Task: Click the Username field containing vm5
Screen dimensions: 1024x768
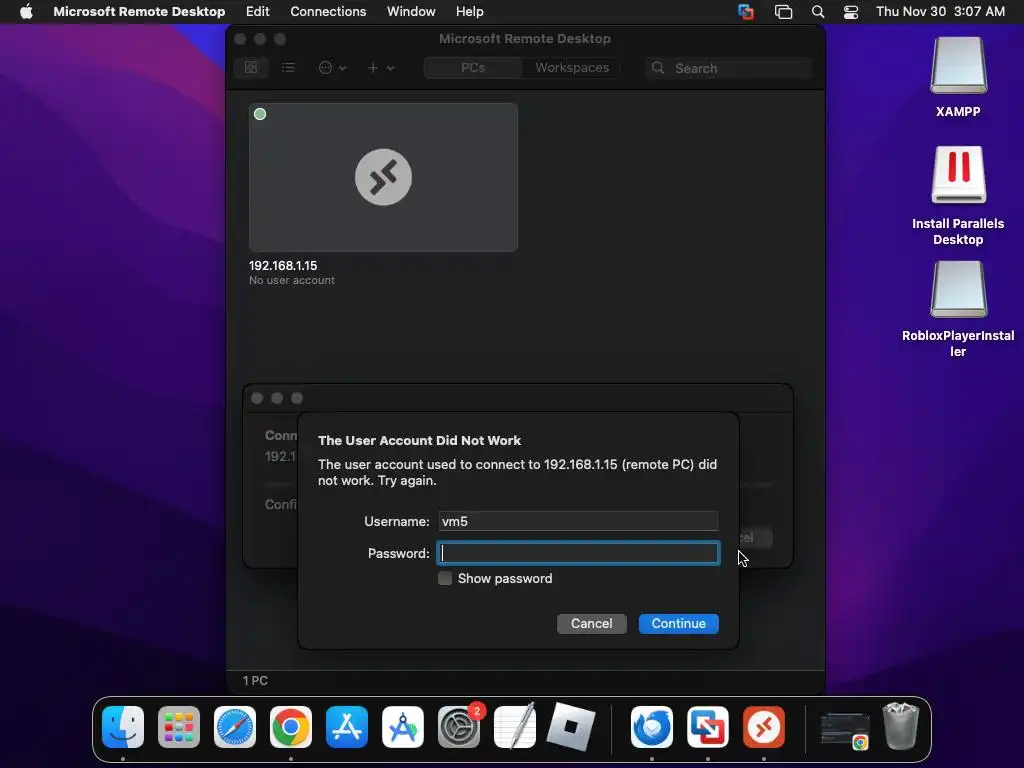Action: (578, 521)
